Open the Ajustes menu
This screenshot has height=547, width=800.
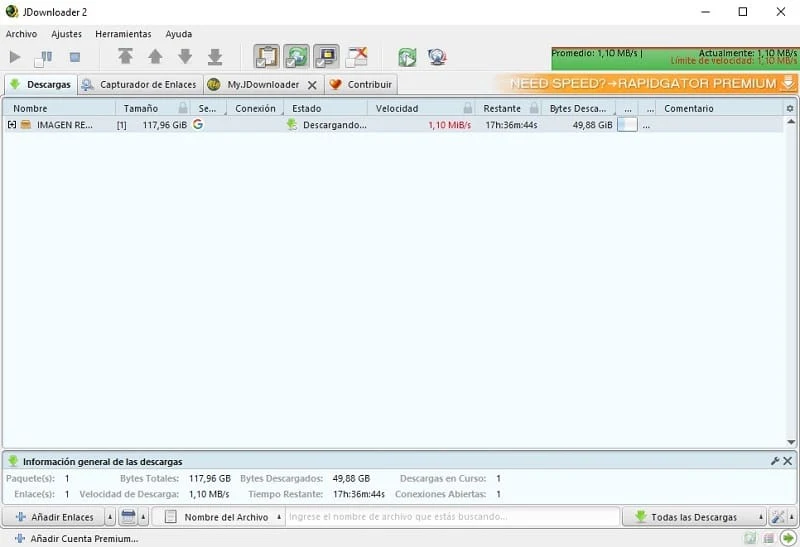click(x=66, y=34)
